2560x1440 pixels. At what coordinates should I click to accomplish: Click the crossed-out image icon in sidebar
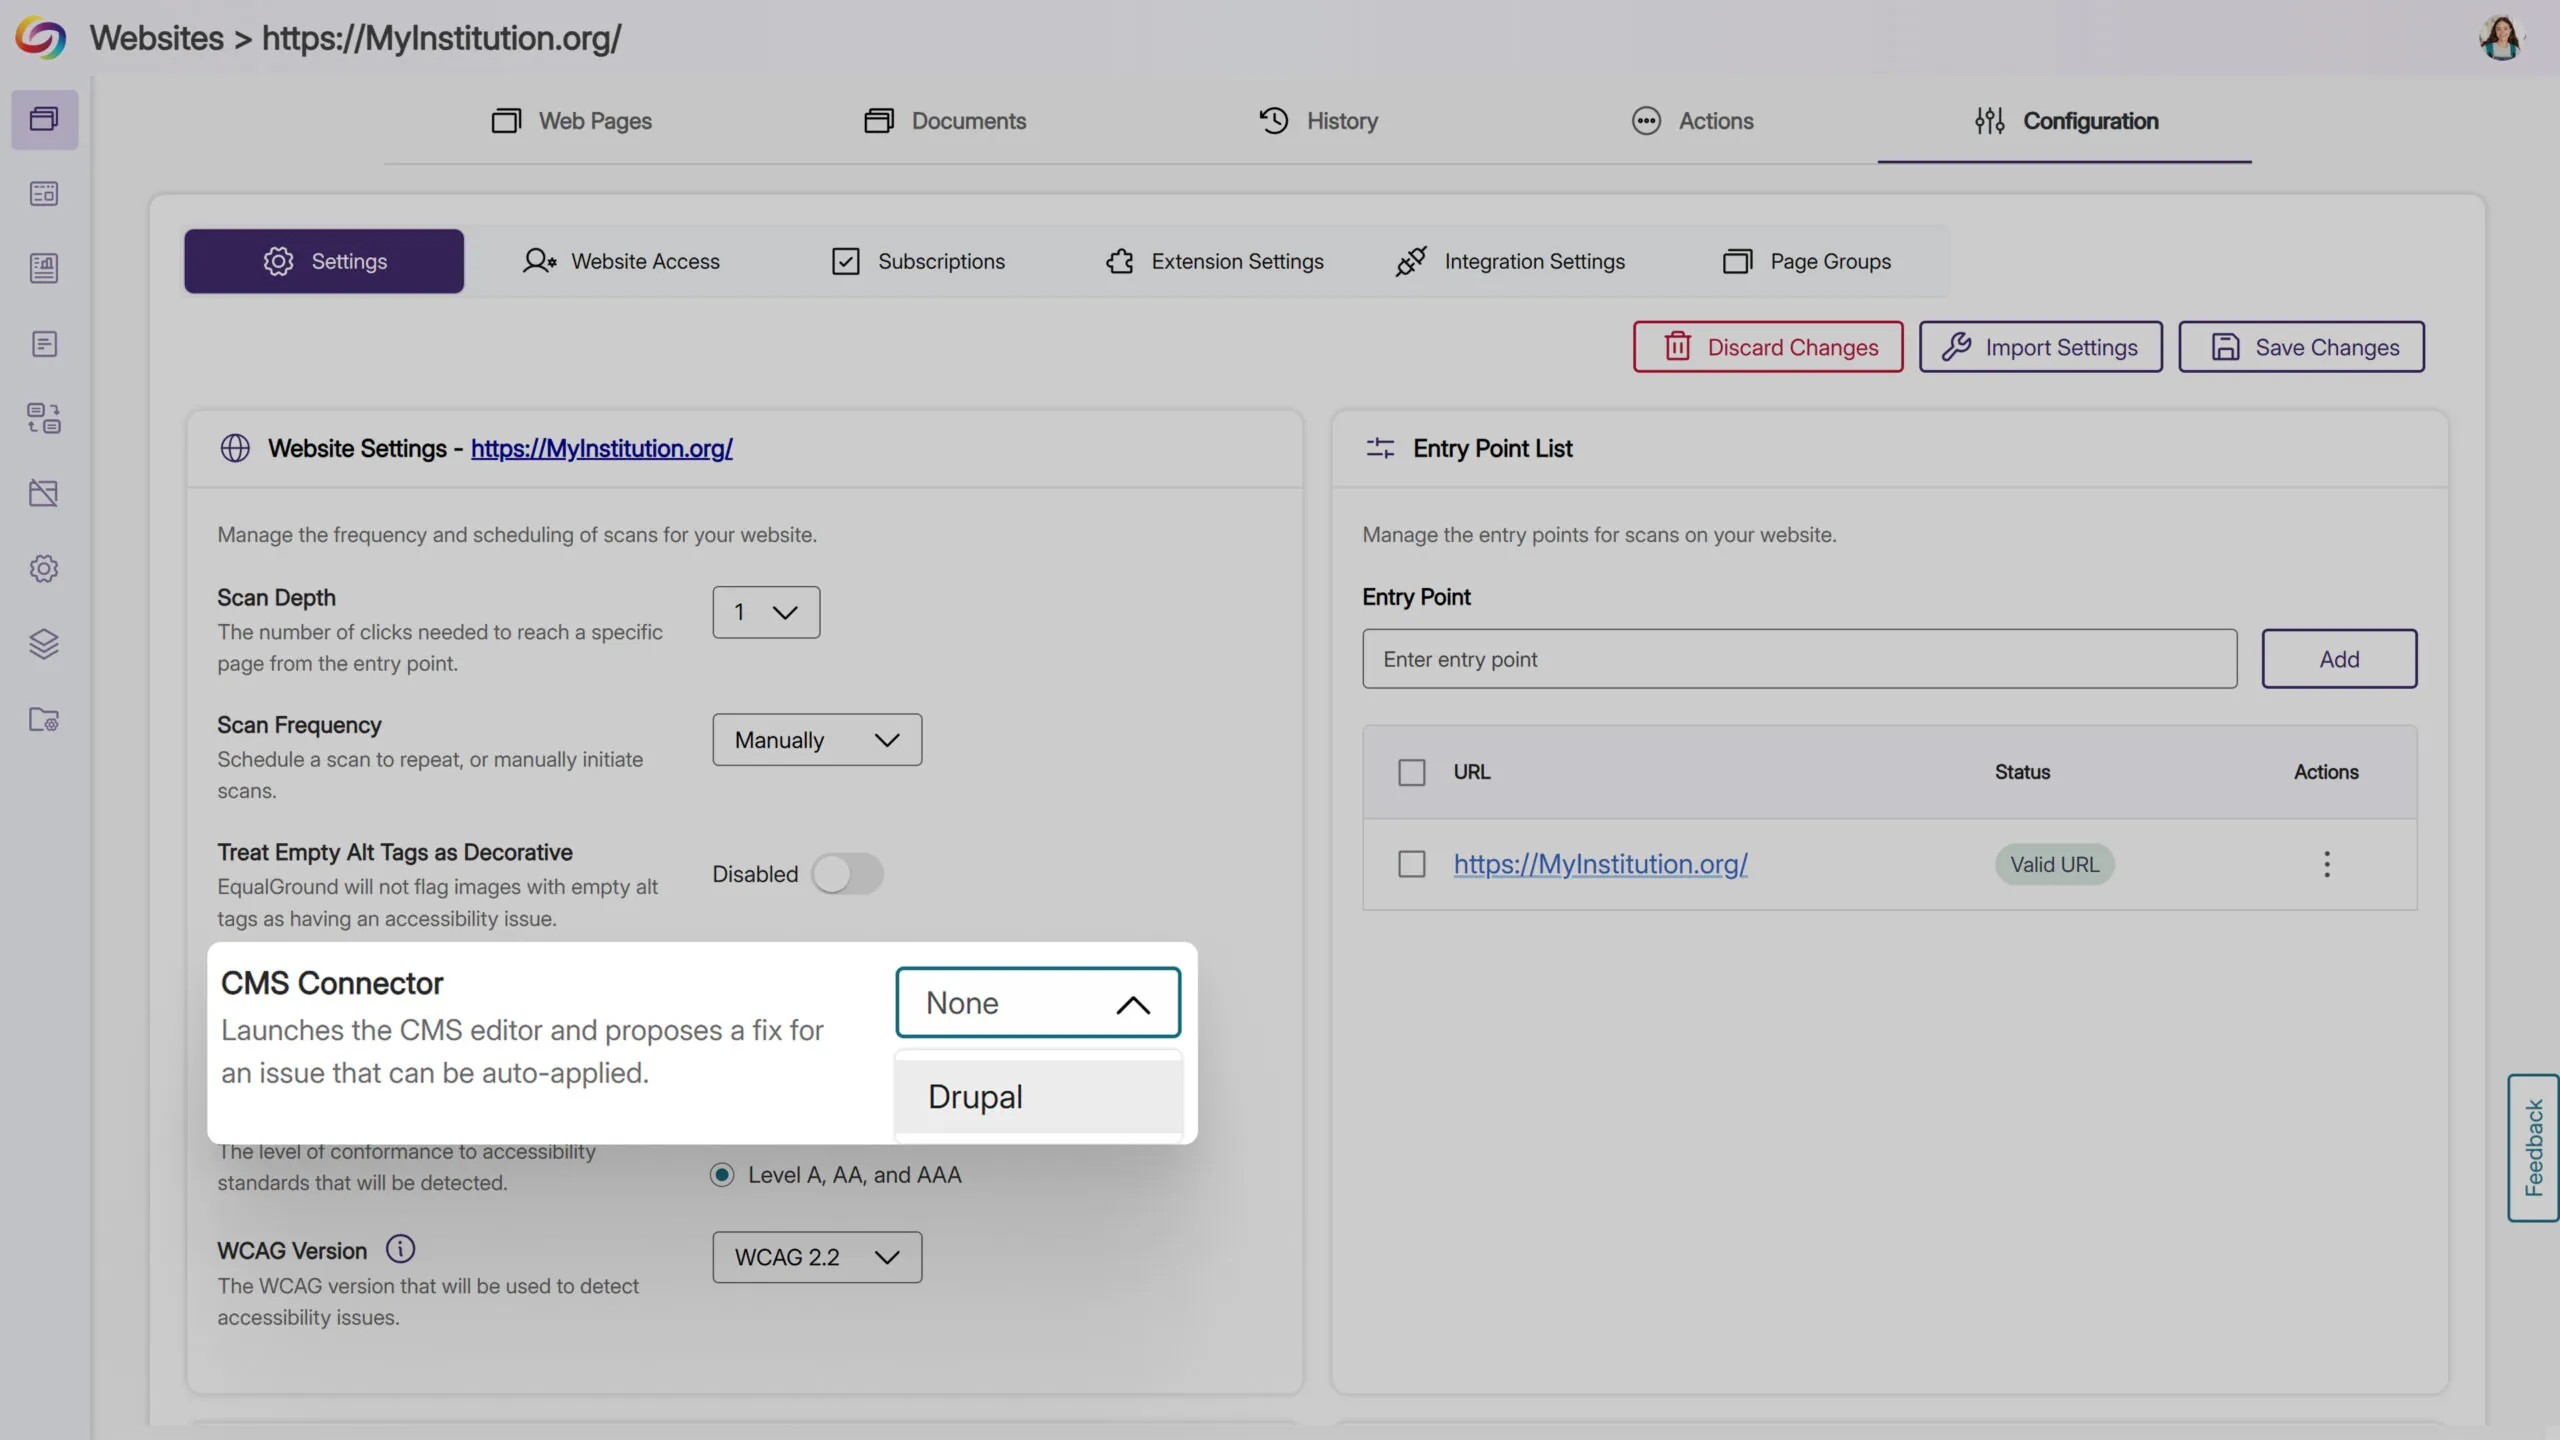tap(44, 493)
